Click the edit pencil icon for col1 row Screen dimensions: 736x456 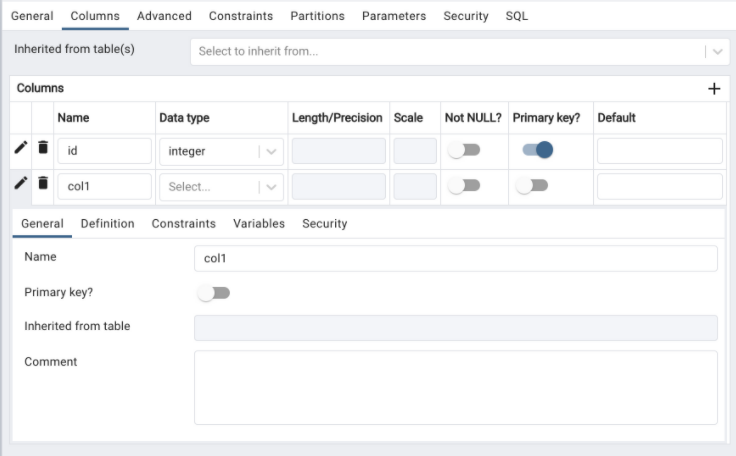point(21,183)
